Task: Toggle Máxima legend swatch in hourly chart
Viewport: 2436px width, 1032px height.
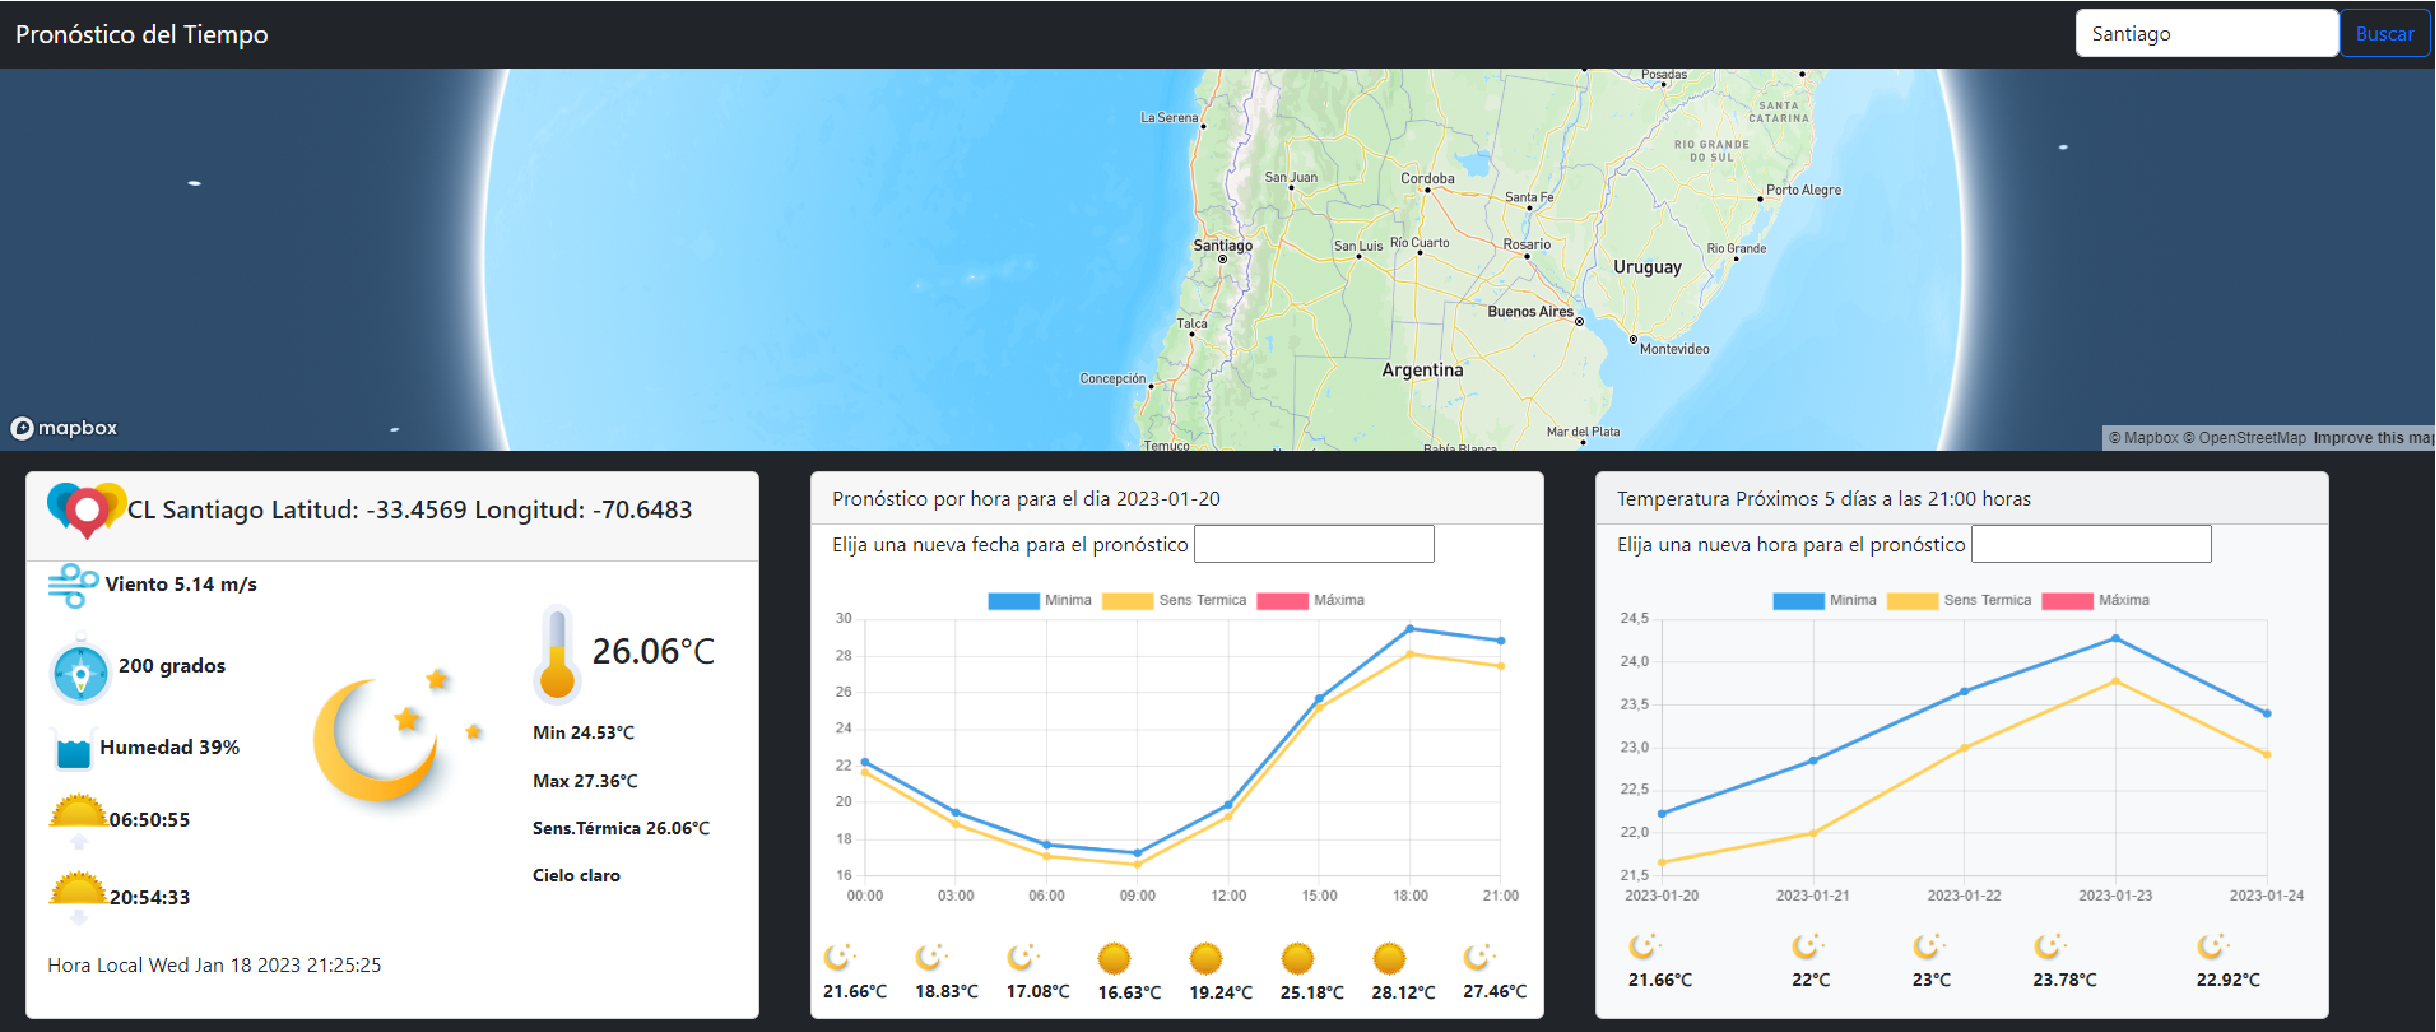Action: (1283, 601)
